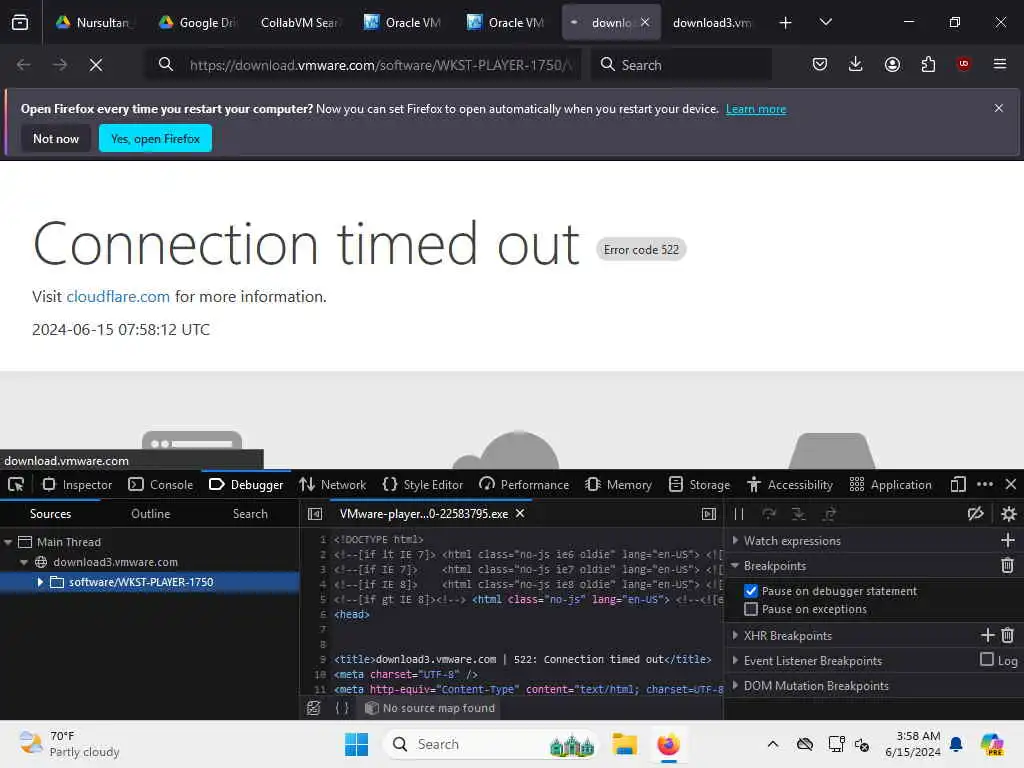Focus the Firefox search box

point(682,65)
